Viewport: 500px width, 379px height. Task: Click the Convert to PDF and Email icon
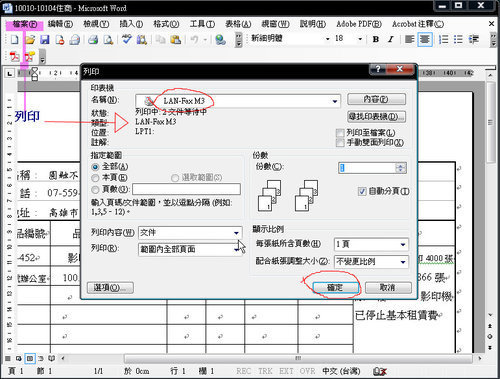[29, 57]
